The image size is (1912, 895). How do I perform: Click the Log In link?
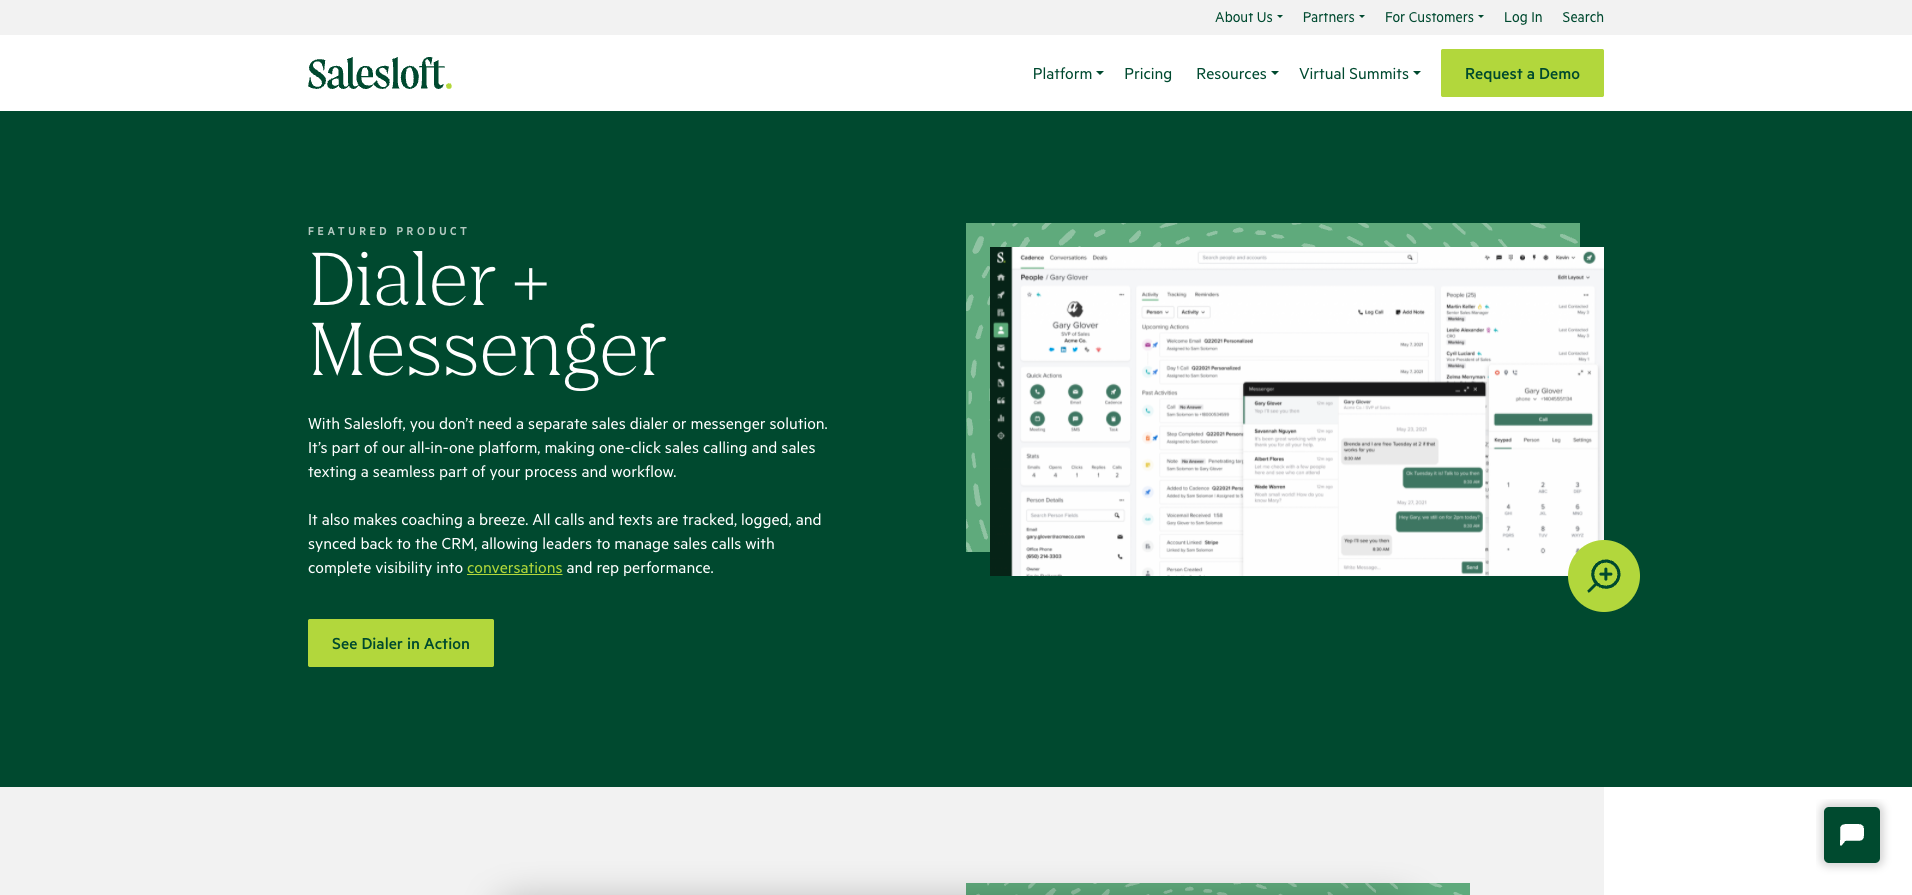point(1523,17)
